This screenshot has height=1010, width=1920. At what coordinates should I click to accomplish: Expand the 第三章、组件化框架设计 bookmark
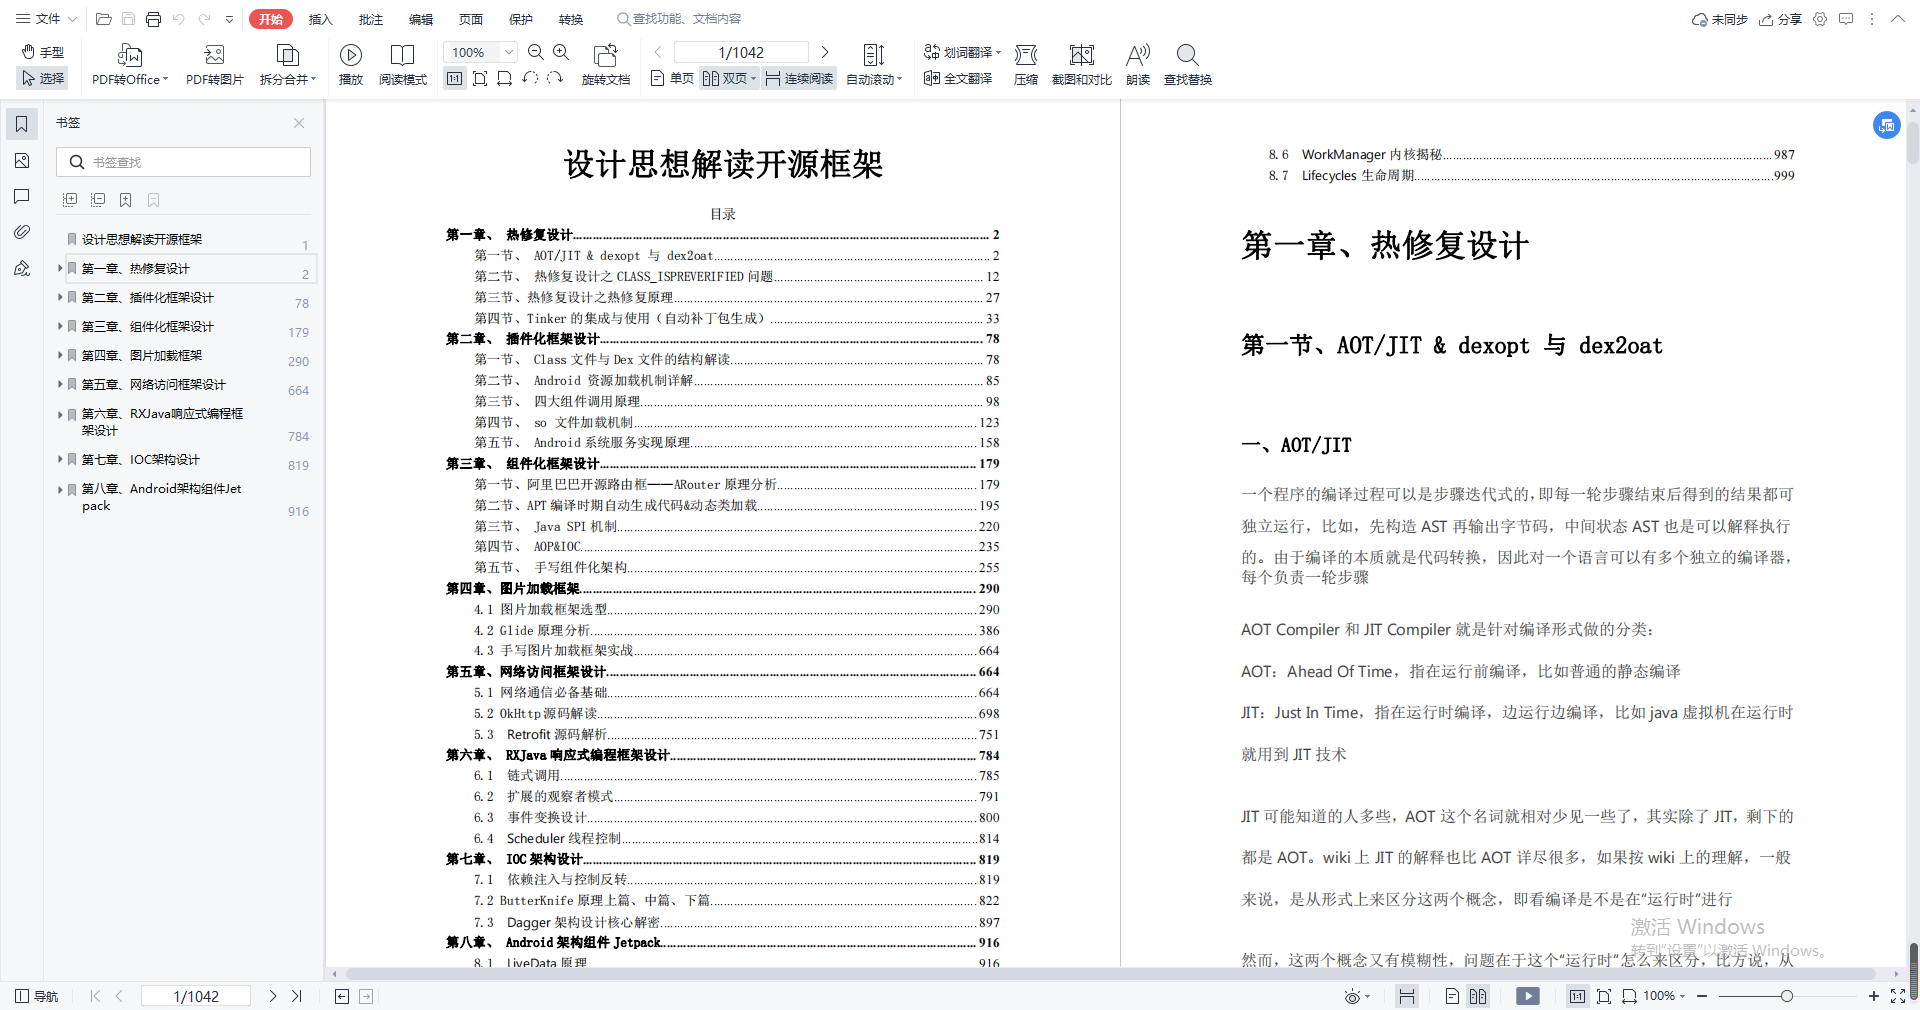coord(60,326)
